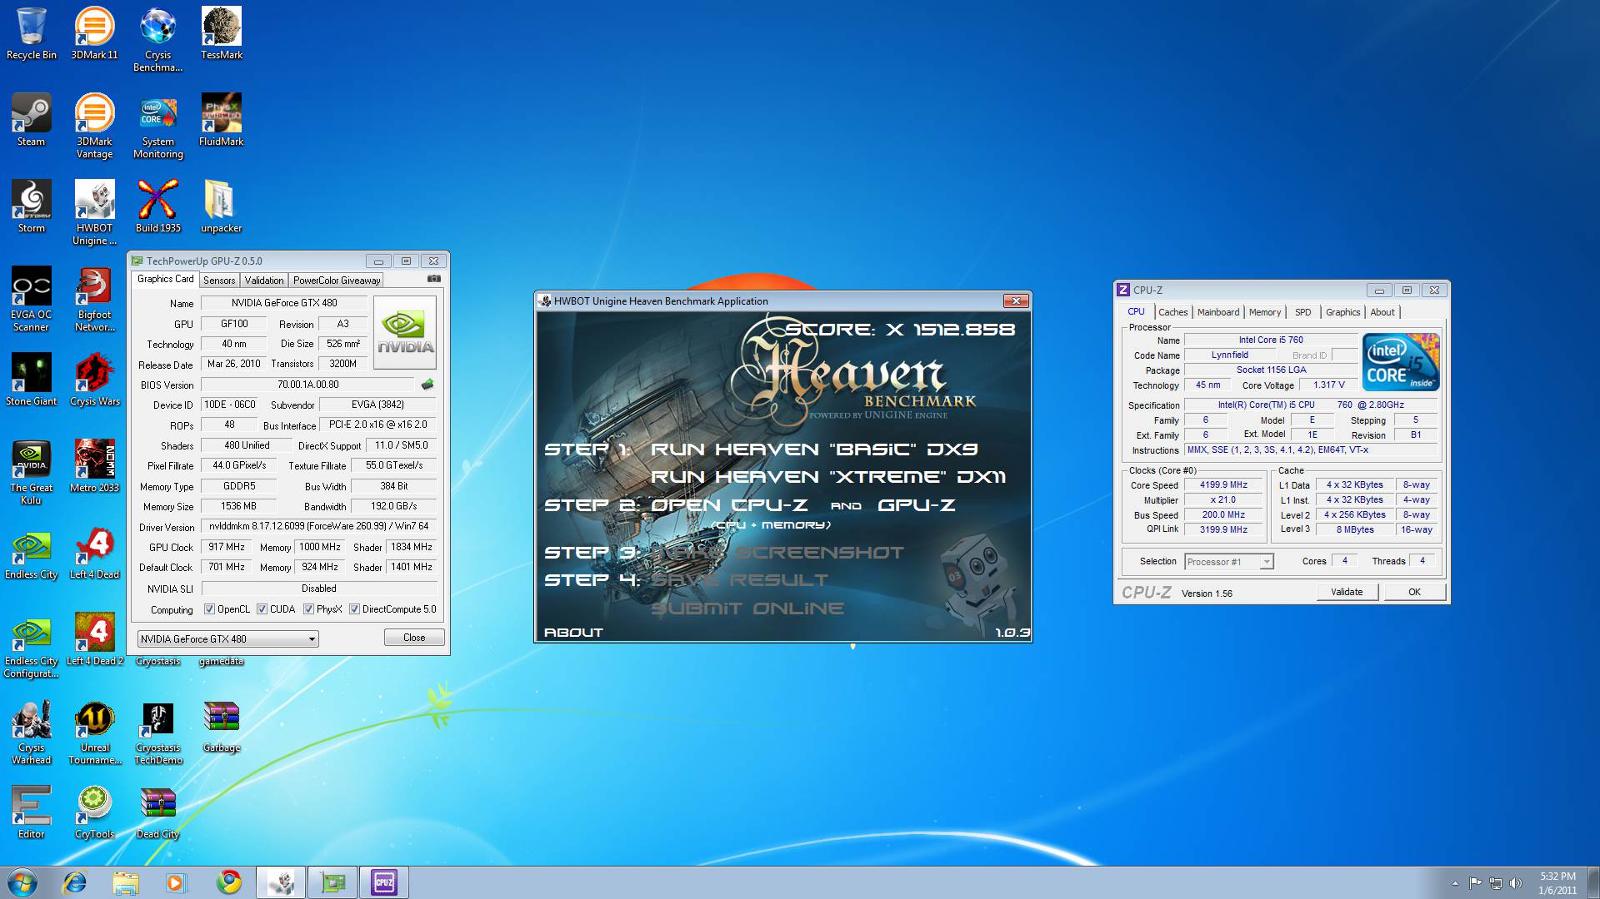
Task: Launch 3DMark 11 desktop shortcut
Action: point(94,34)
